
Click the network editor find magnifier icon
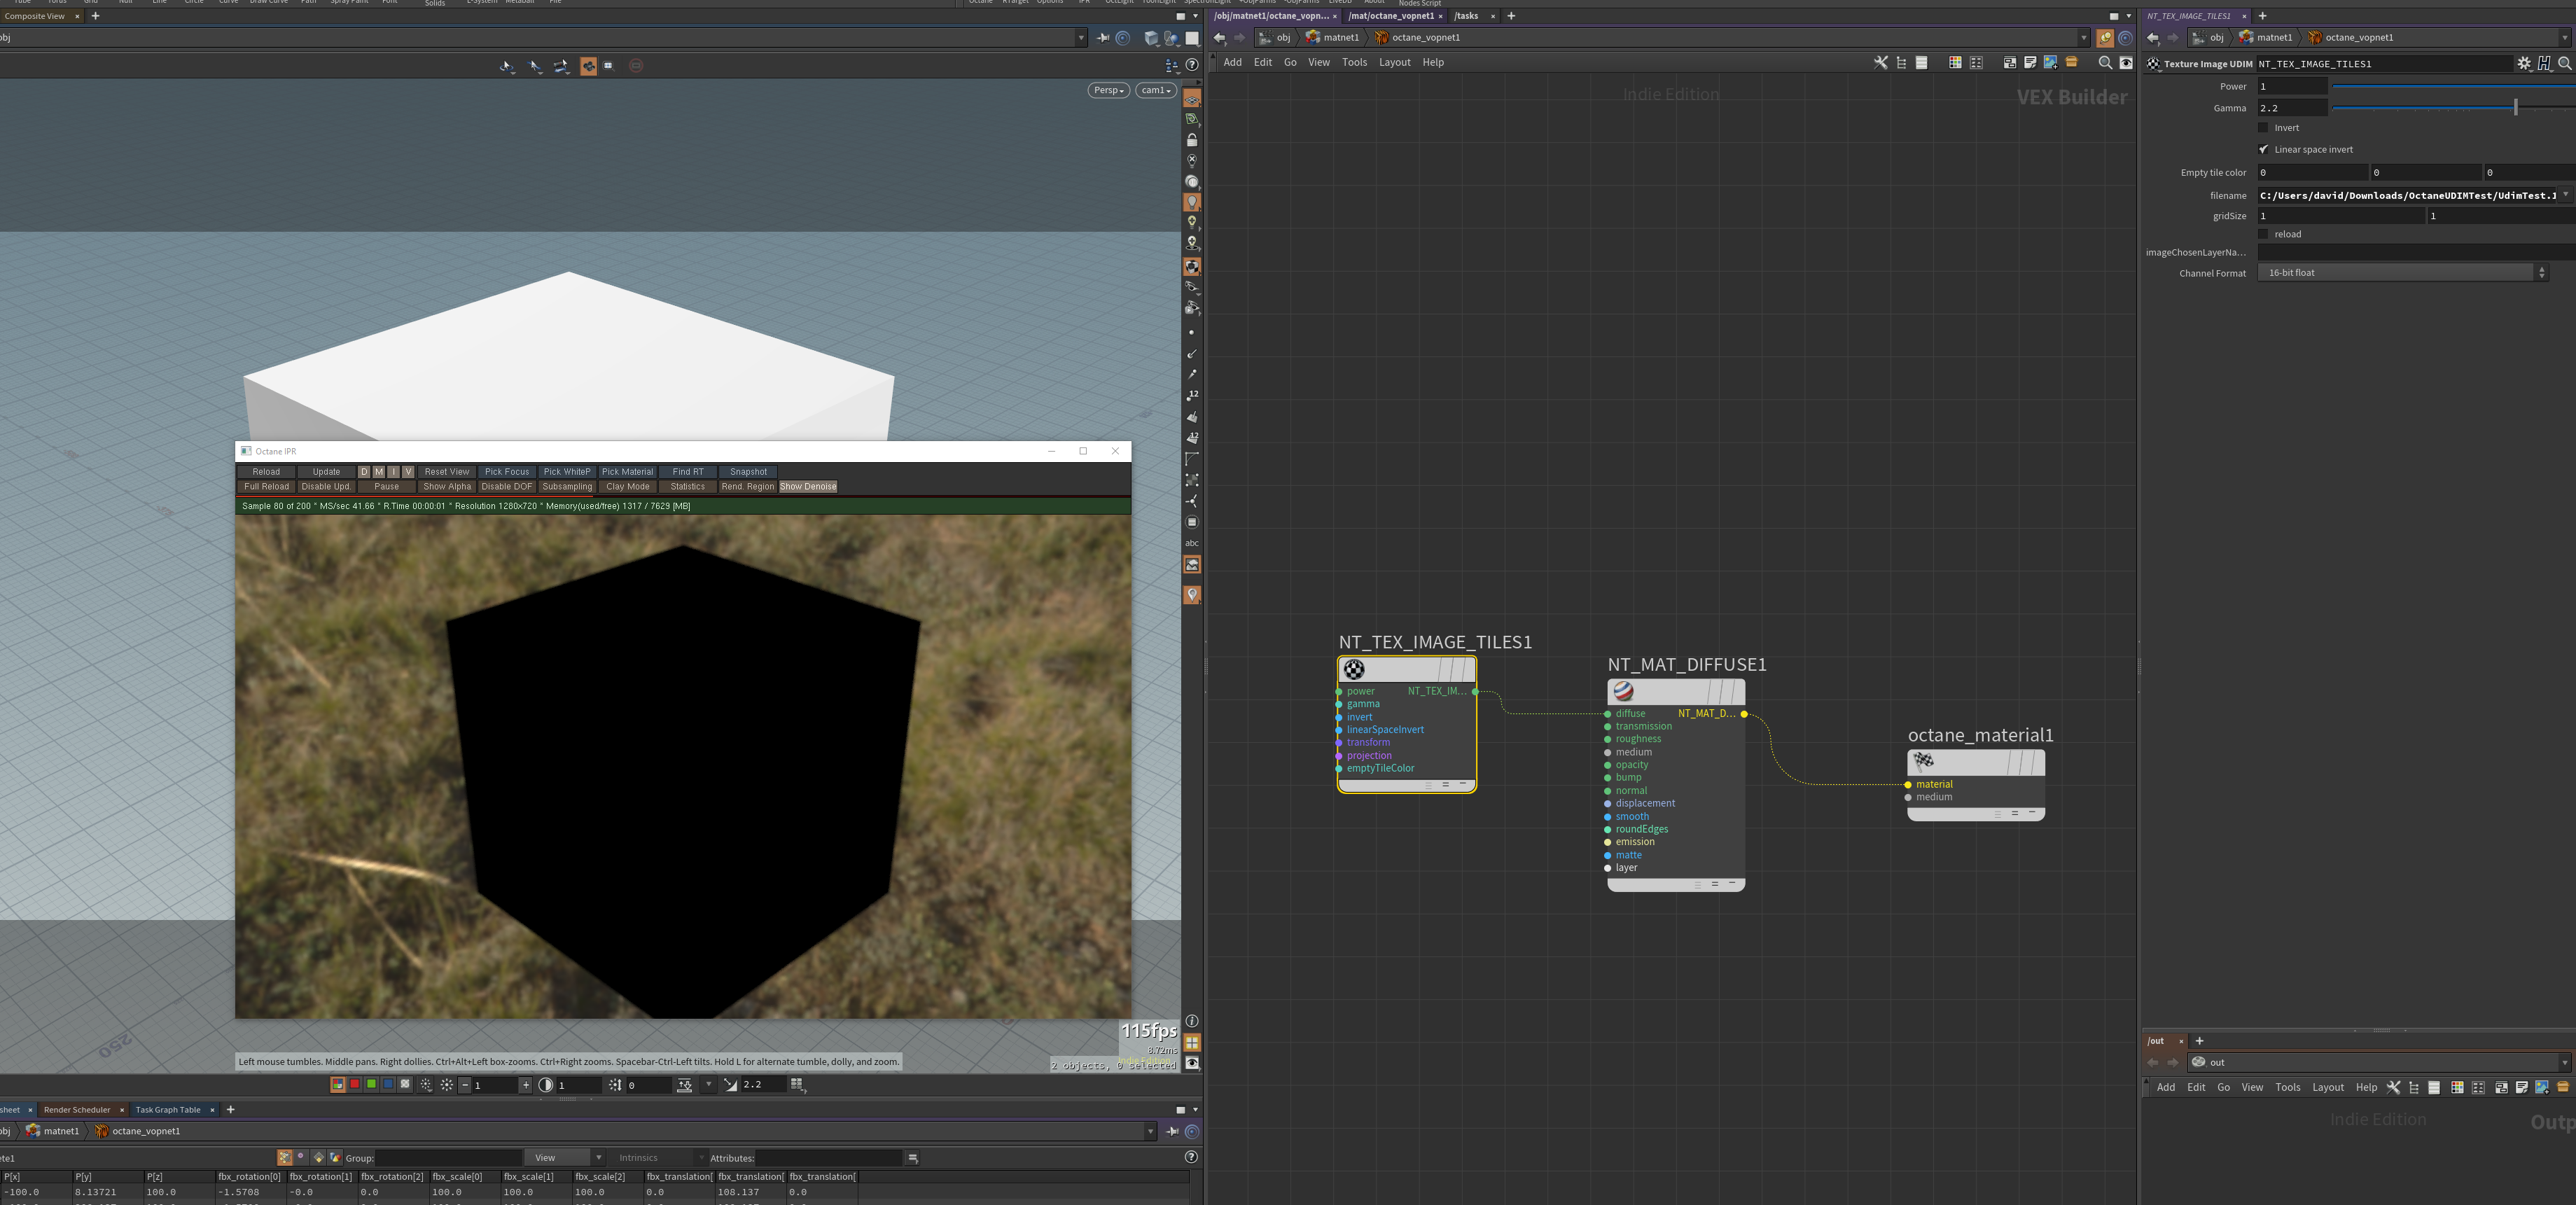(2105, 62)
